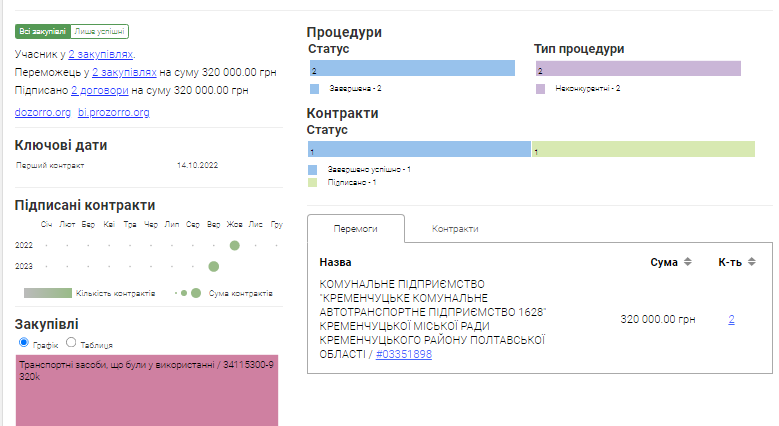The image size is (779, 426).
Task: Click the 2023 contract dot in timeline
Action: click(213, 266)
